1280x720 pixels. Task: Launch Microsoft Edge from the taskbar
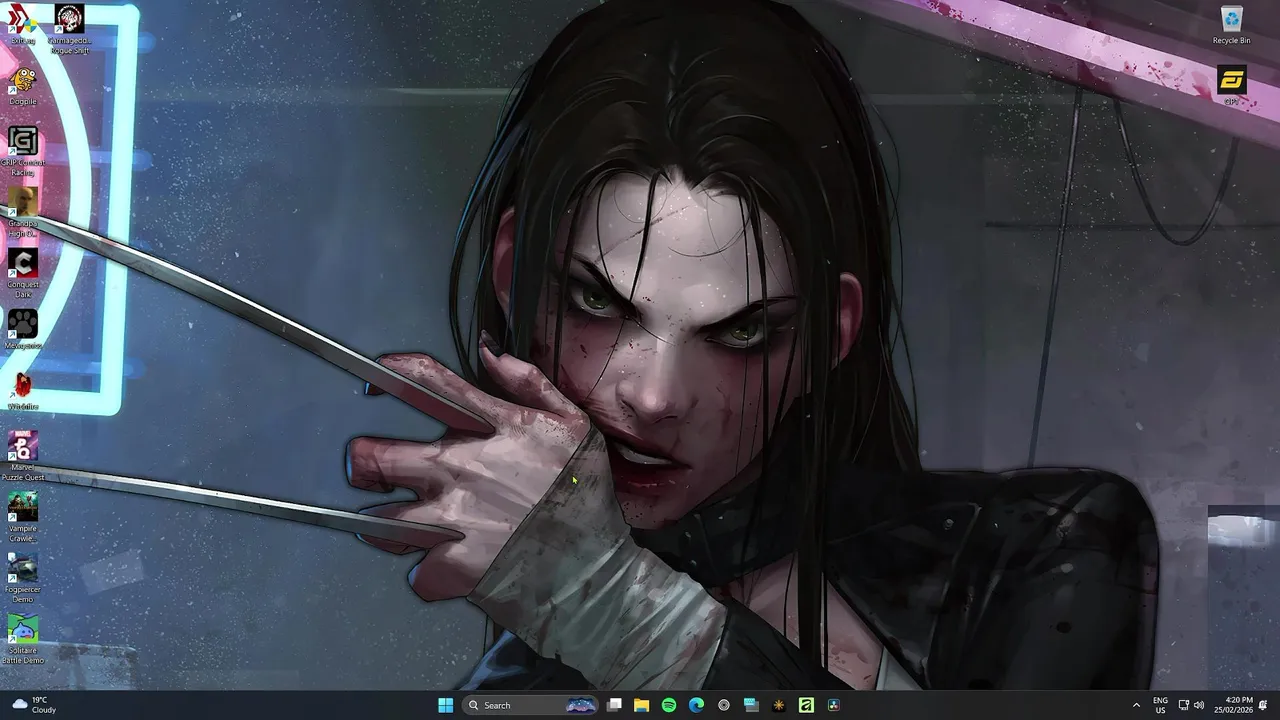[x=697, y=705]
